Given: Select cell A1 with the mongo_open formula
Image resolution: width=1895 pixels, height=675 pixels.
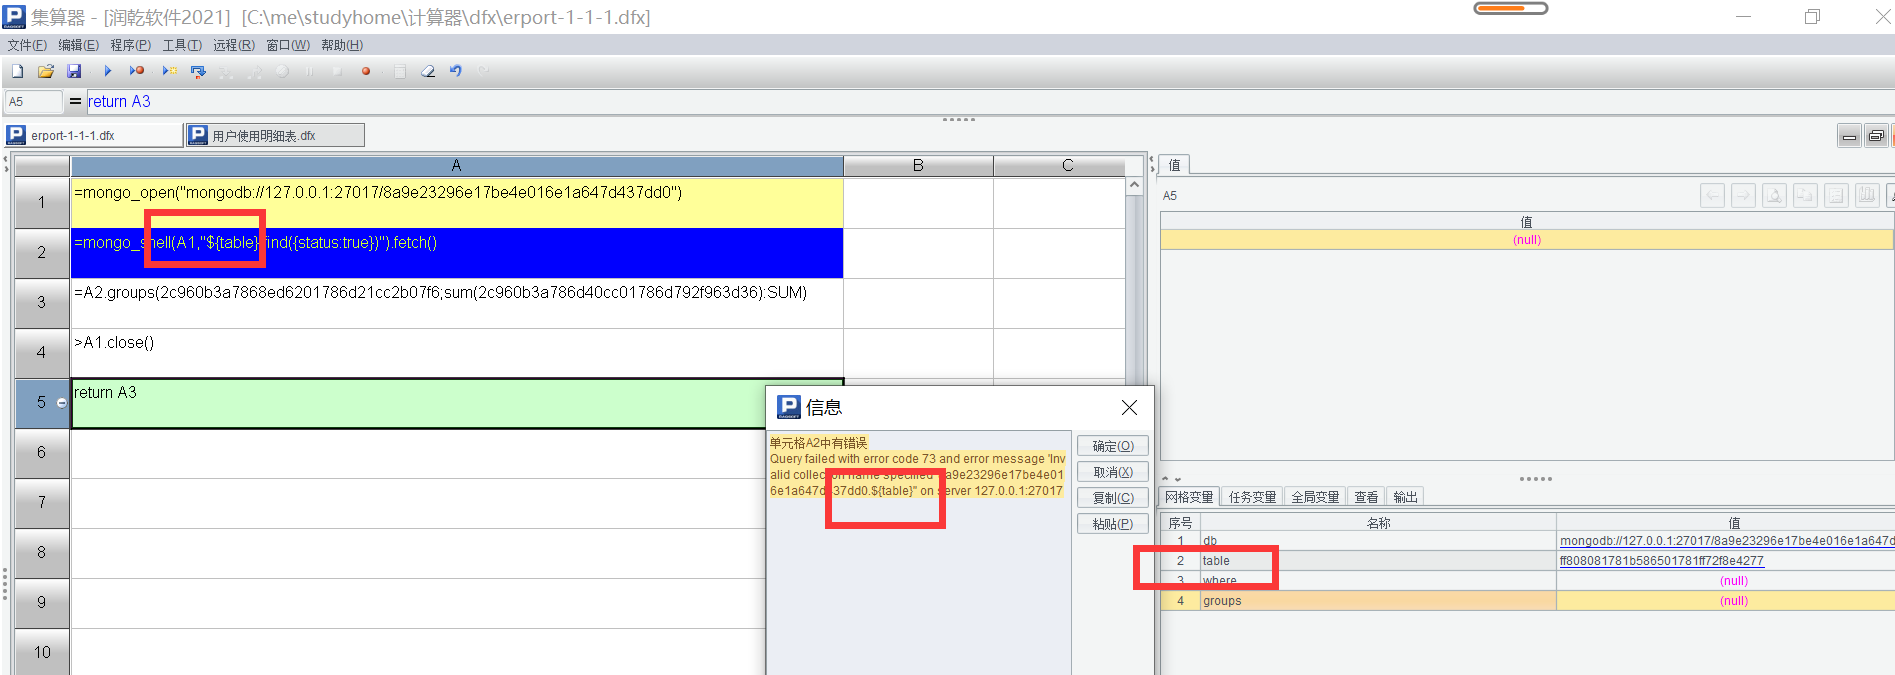Looking at the screenshot, I should coord(457,203).
